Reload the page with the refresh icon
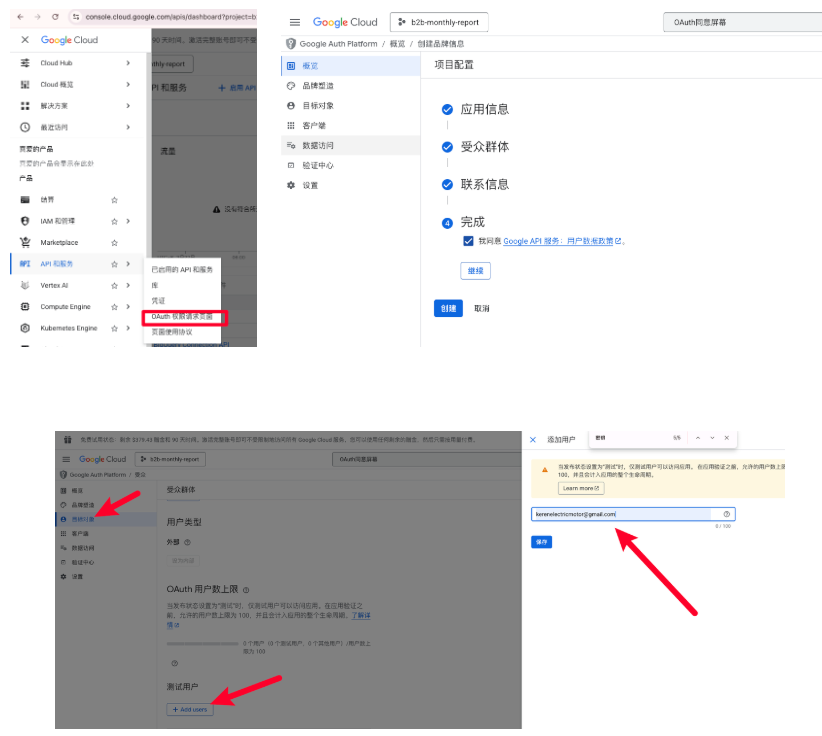822x736 pixels. click(x=55, y=17)
